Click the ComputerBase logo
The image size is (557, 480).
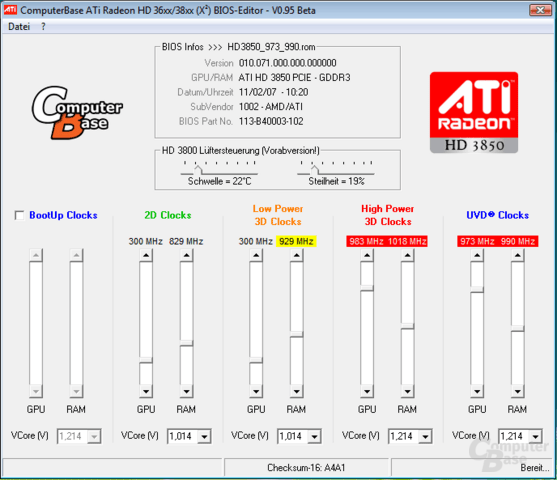pos(77,112)
